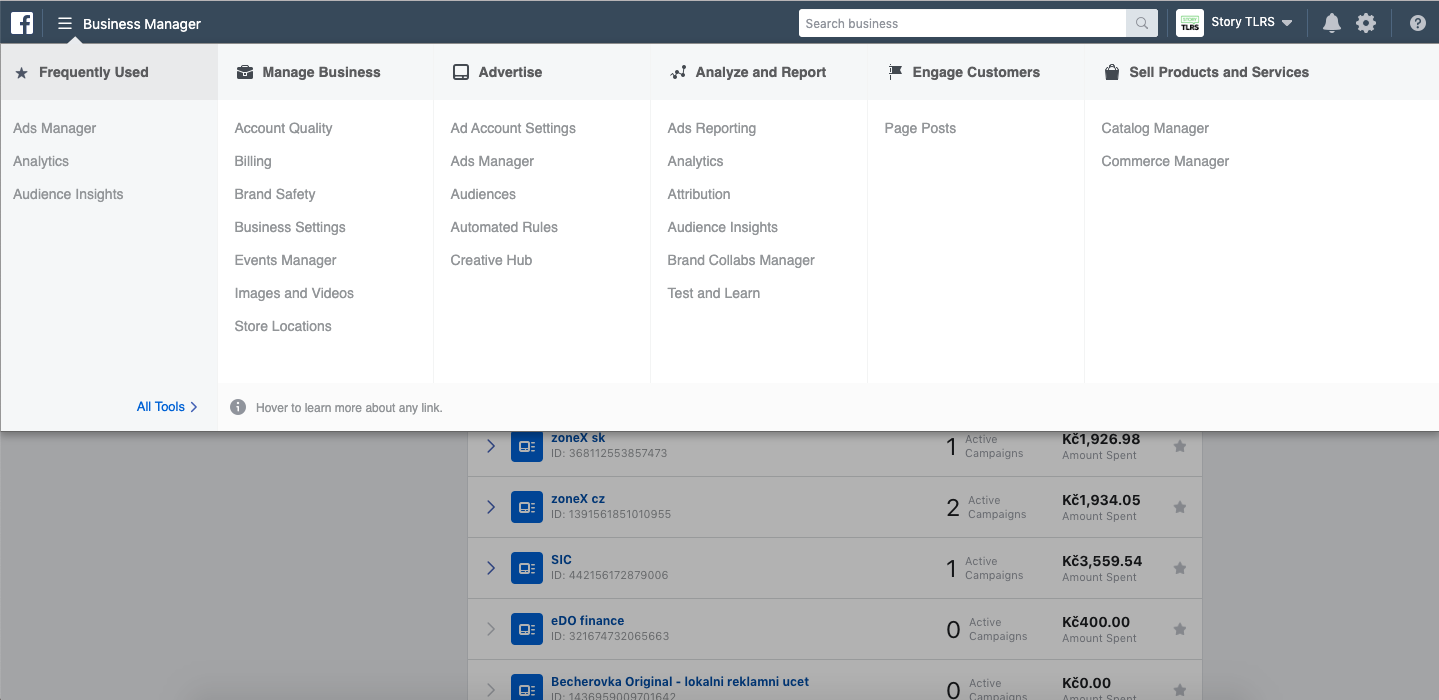Open Ads Manager under Advertise
The width and height of the screenshot is (1439, 700).
pos(492,161)
